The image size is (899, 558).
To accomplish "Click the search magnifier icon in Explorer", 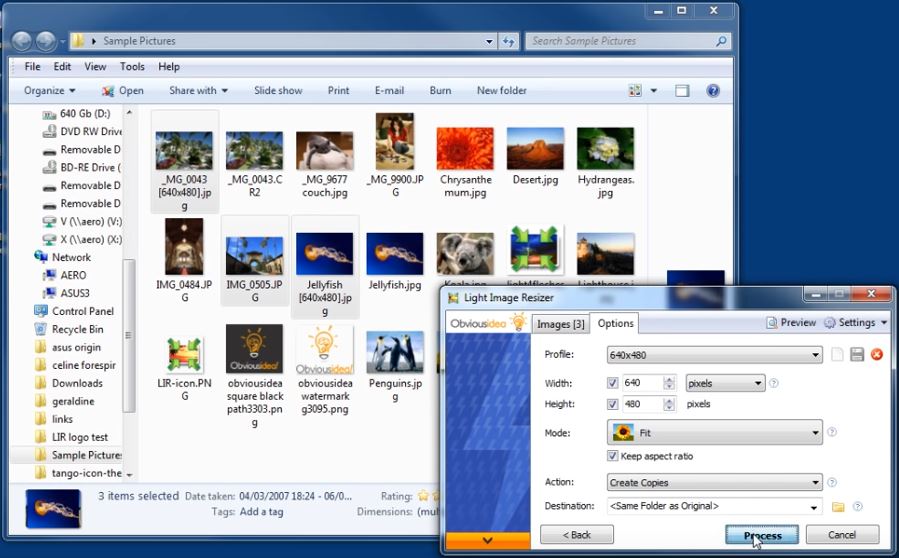I will tap(721, 41).
